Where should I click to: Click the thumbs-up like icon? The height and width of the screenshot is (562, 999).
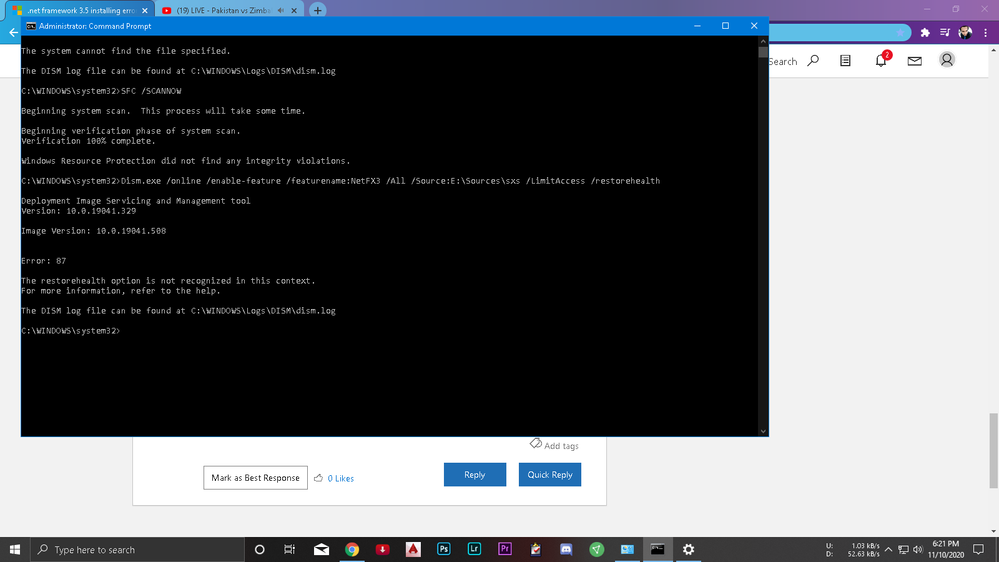319,478
